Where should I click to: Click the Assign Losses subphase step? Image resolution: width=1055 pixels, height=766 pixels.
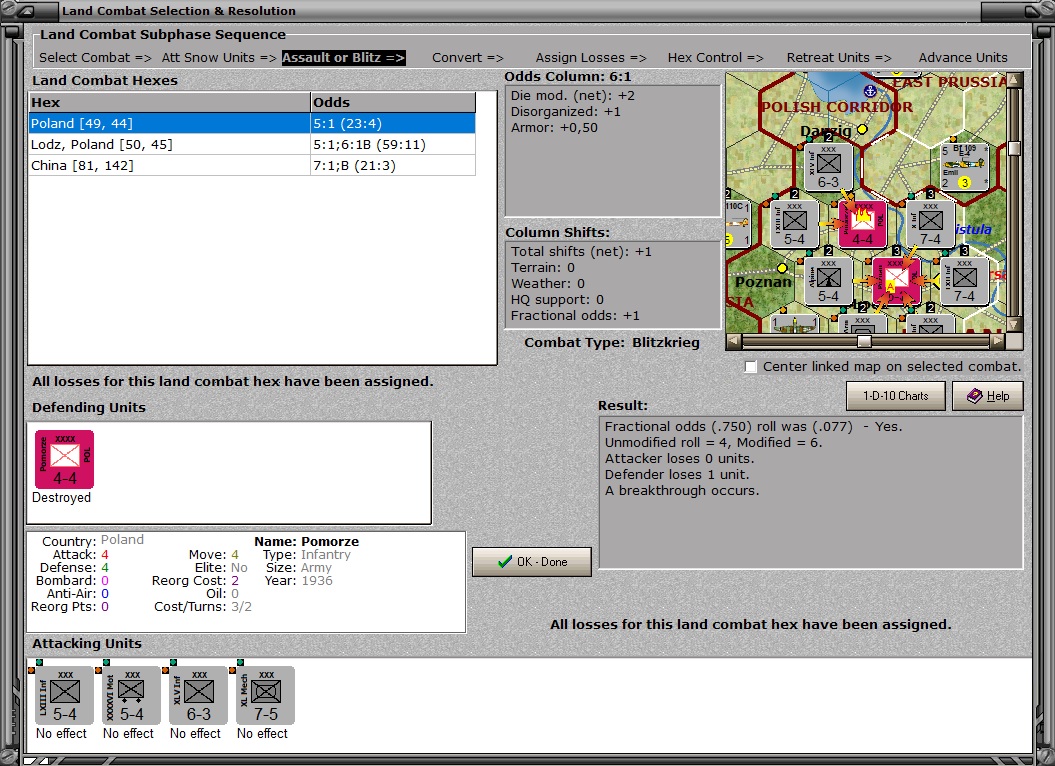(x=591, y=58)
